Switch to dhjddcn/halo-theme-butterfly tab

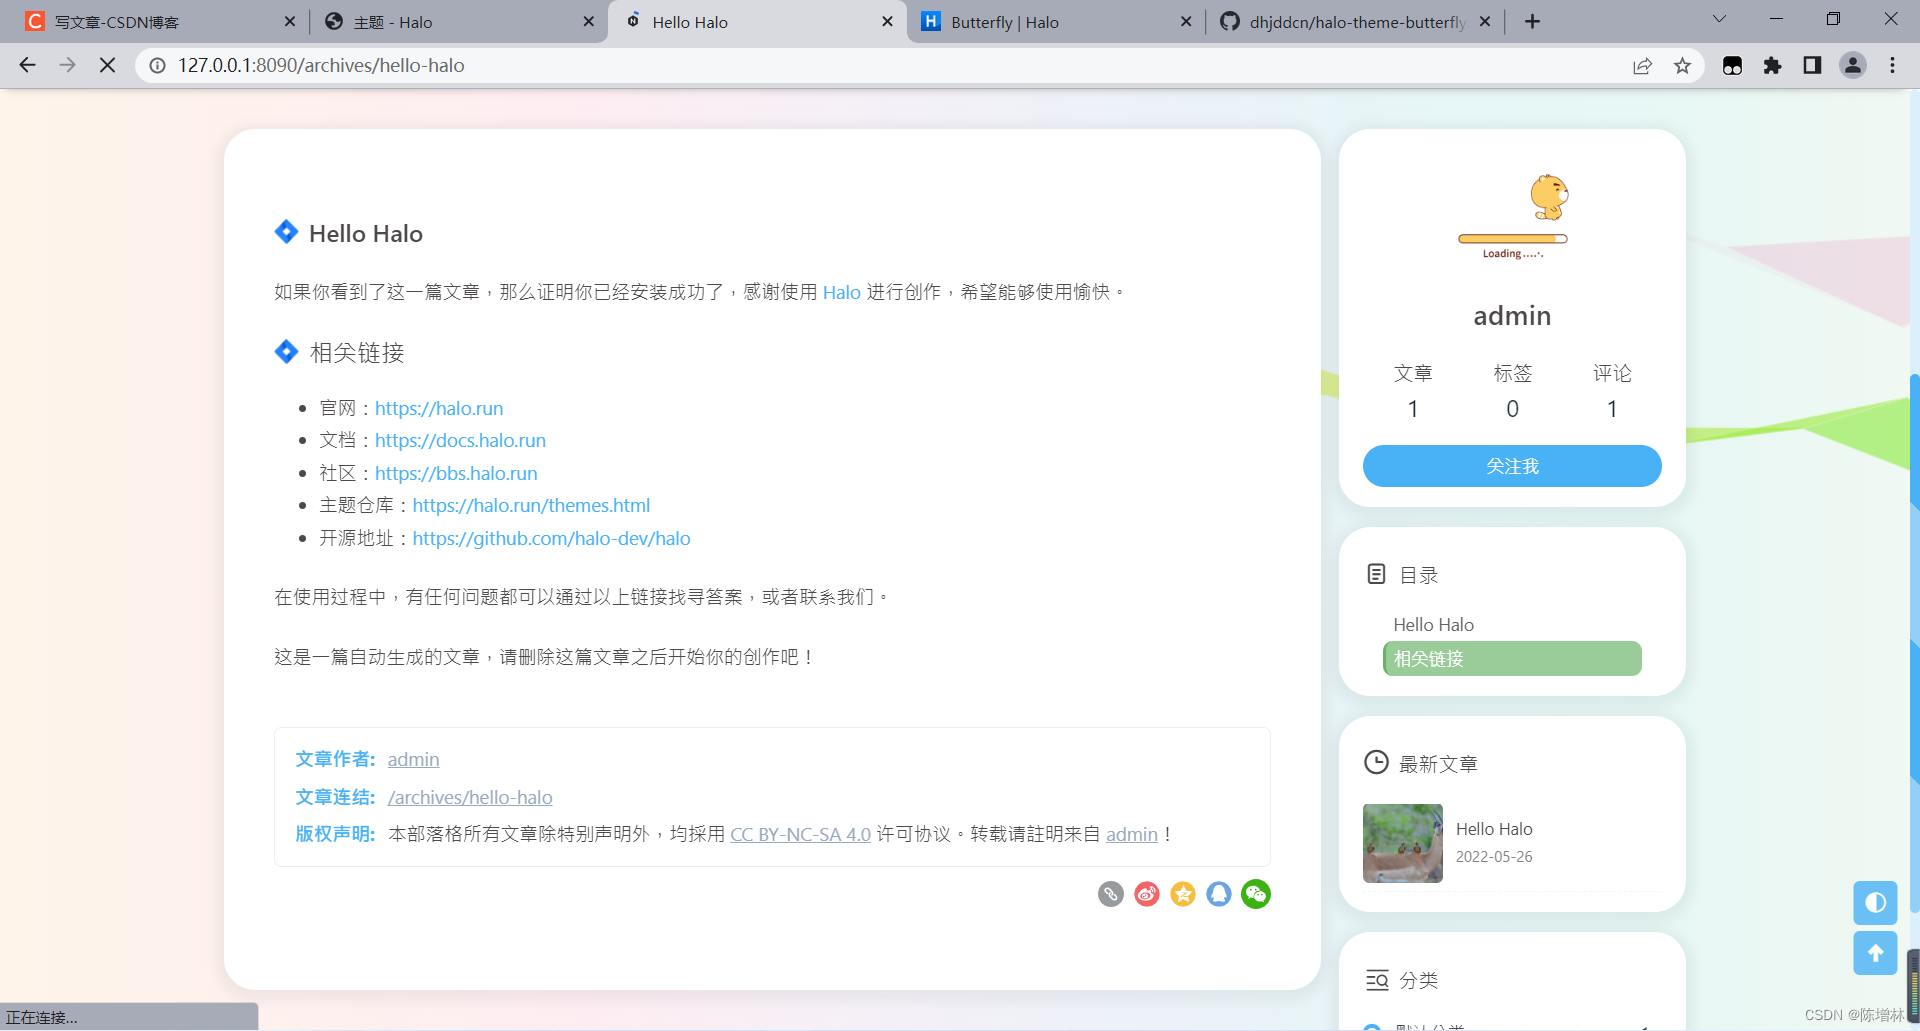coord(1353,22)
